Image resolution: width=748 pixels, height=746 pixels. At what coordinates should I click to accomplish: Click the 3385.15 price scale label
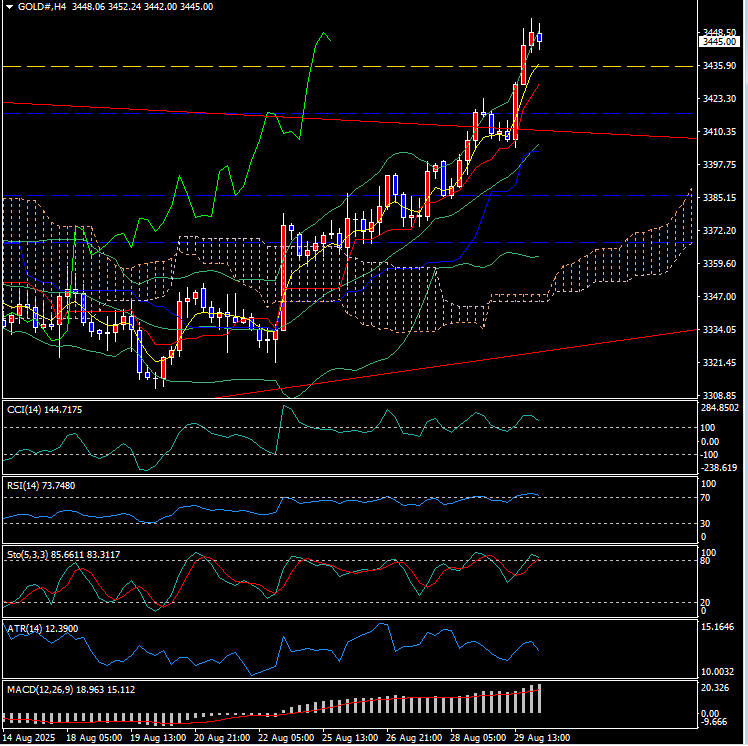click(x=719, y=197)
